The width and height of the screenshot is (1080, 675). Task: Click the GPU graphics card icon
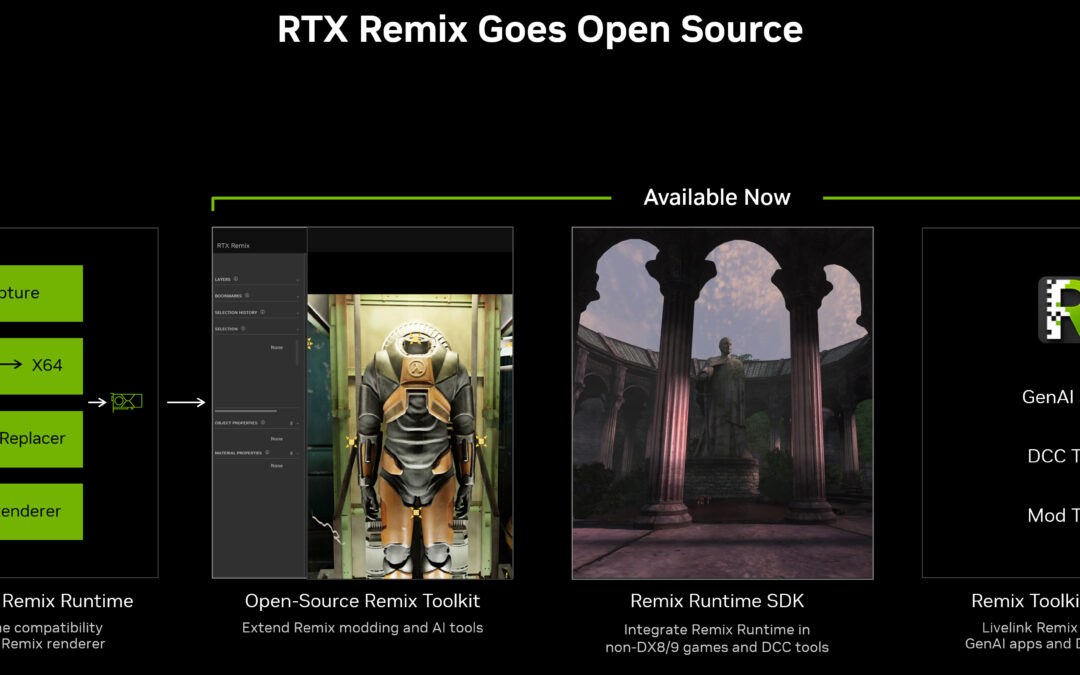(x=126, y=402)
